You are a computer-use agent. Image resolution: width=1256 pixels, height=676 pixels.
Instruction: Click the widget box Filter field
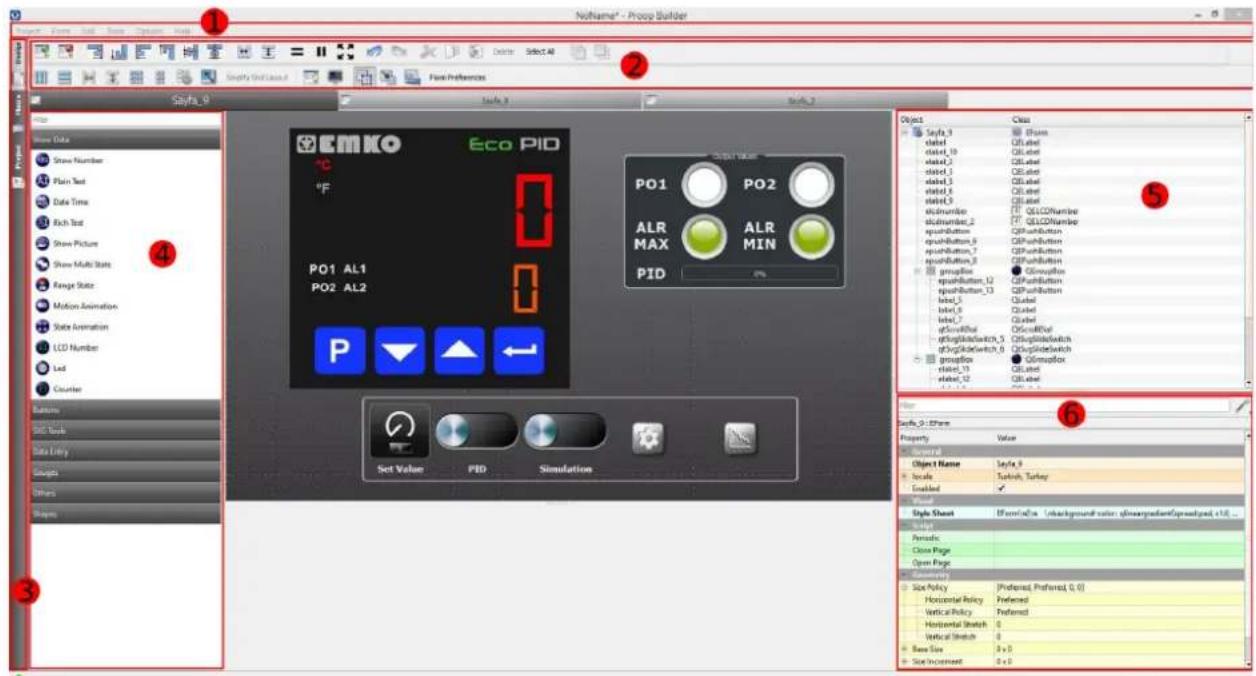(x=125, y=121)
